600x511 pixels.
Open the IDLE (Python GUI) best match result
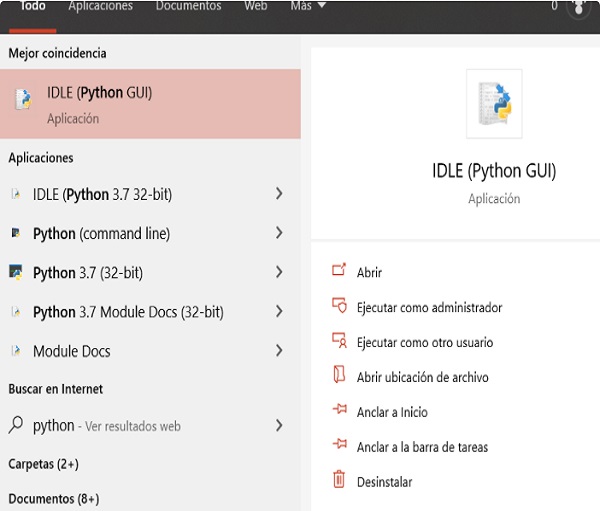(x=150, y=104)
